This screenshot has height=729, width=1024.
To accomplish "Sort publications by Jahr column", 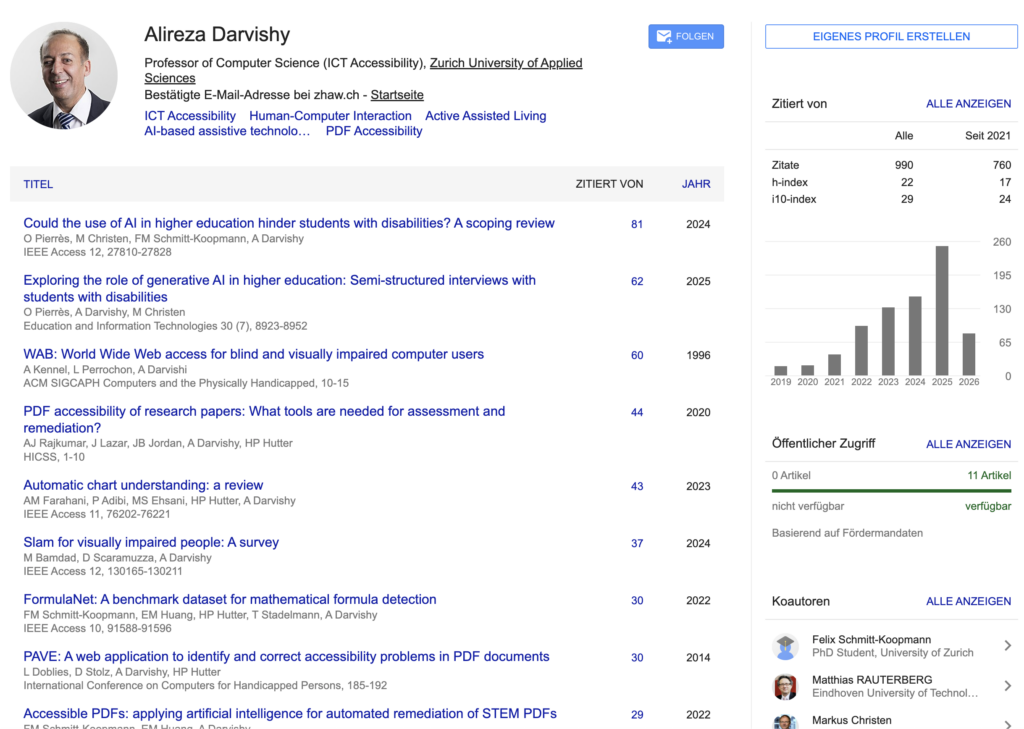I will tap(696, 184).
